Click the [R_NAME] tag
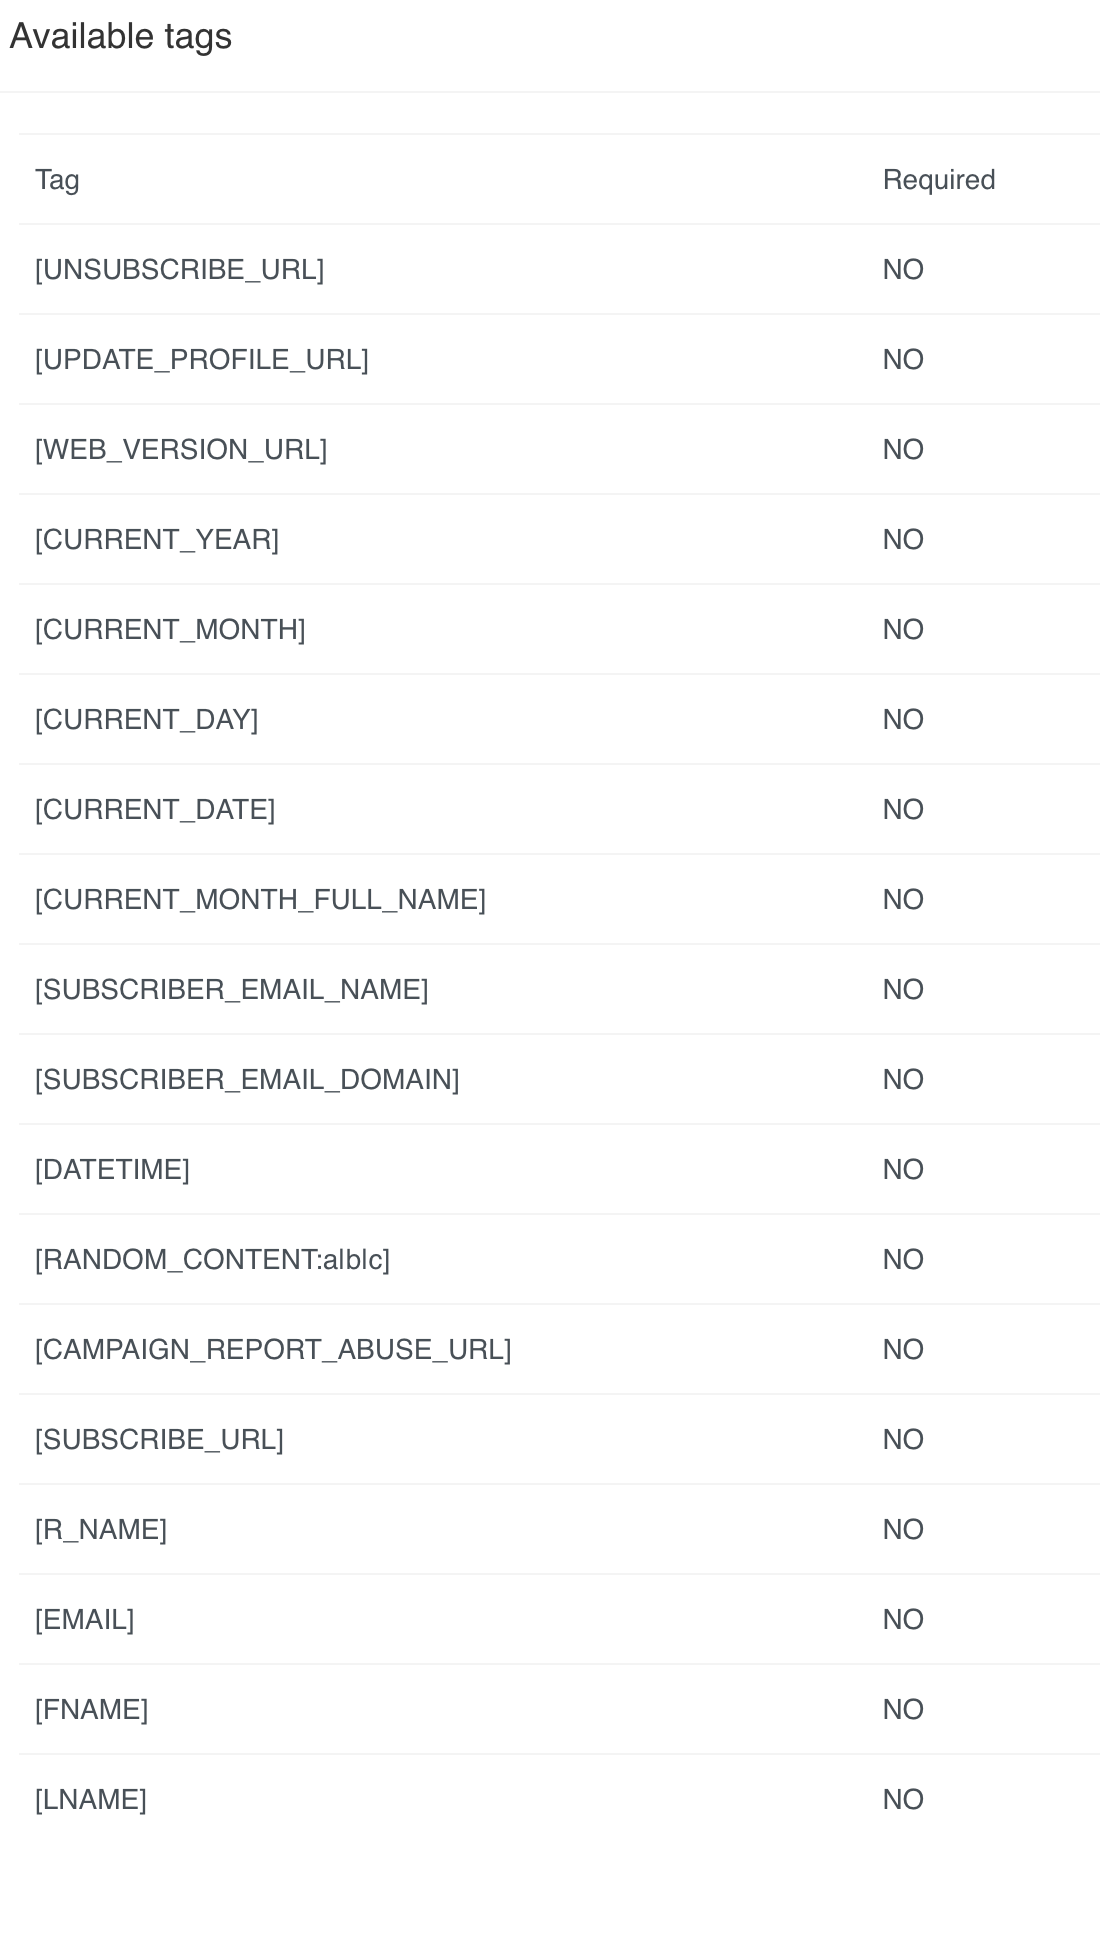1100x1952 pixels. (x=101, y=1530)
